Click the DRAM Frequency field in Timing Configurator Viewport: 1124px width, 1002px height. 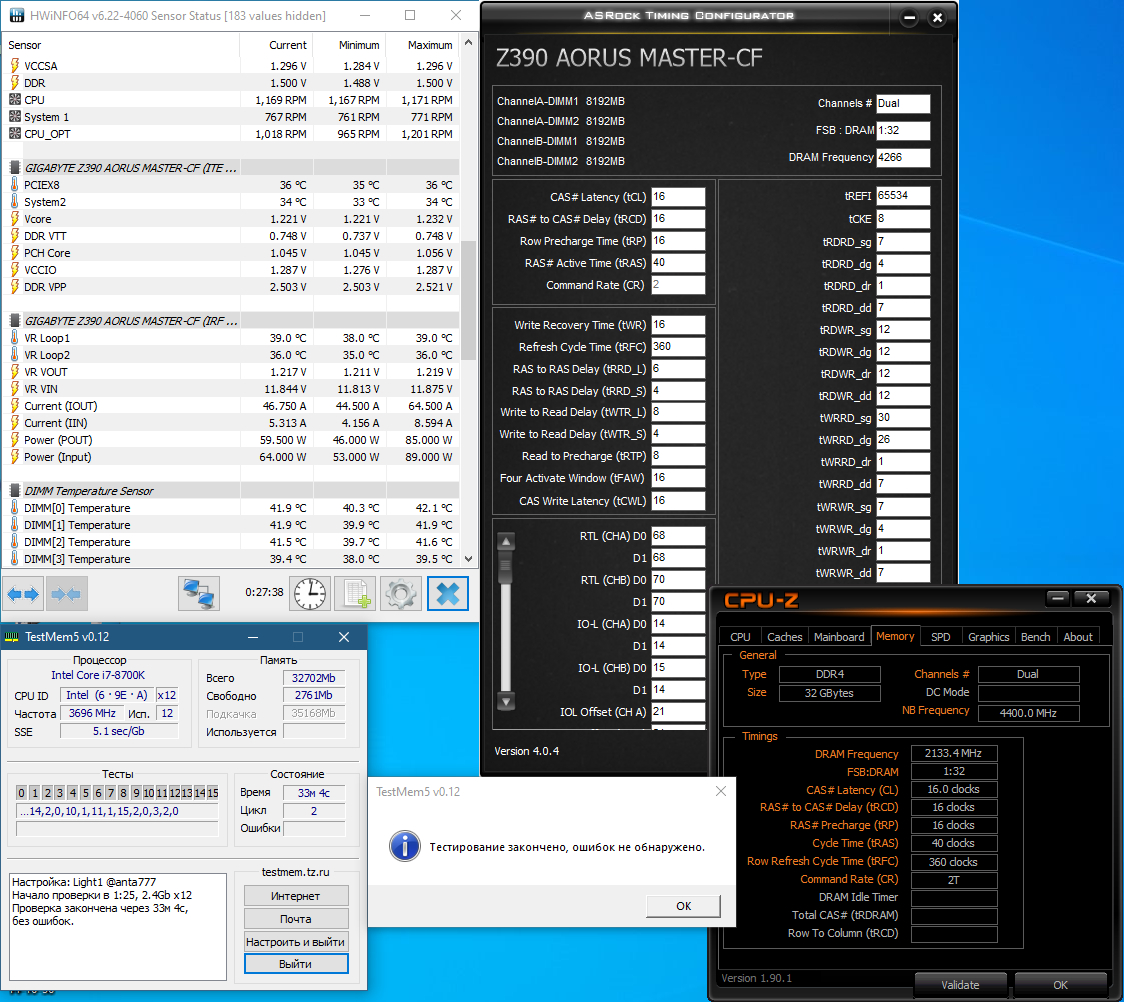(x=903, y=158)
